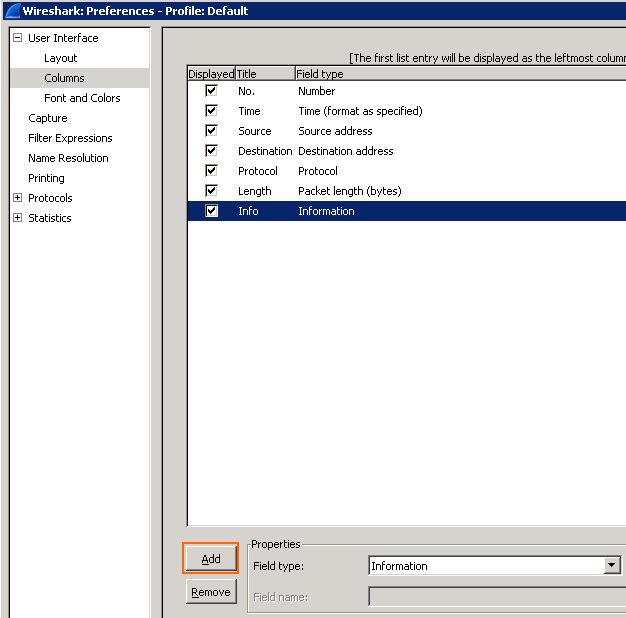Click the Title column header

[265, 74]
